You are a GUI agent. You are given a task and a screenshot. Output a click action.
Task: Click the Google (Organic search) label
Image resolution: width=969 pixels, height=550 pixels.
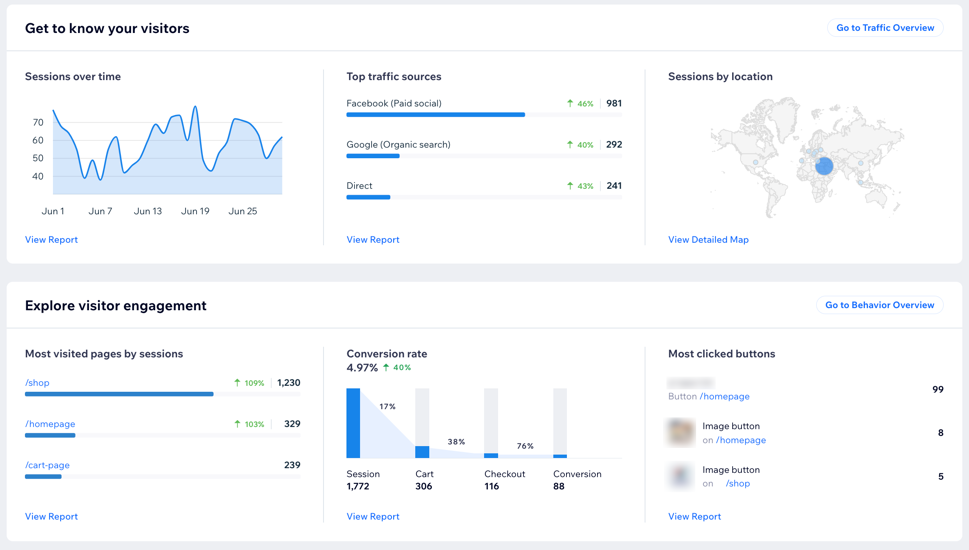[398, 145]
